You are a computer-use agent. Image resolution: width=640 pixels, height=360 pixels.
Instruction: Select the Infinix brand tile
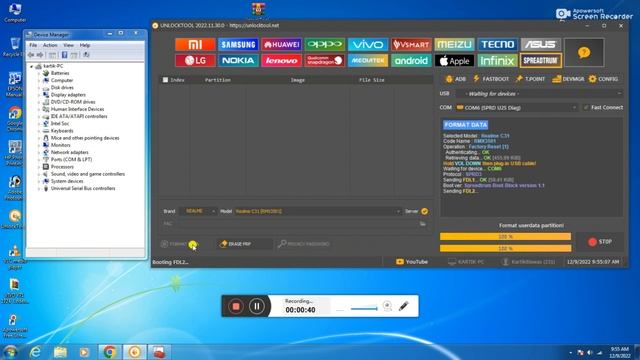pyautogui.click(x=497, y=60)
